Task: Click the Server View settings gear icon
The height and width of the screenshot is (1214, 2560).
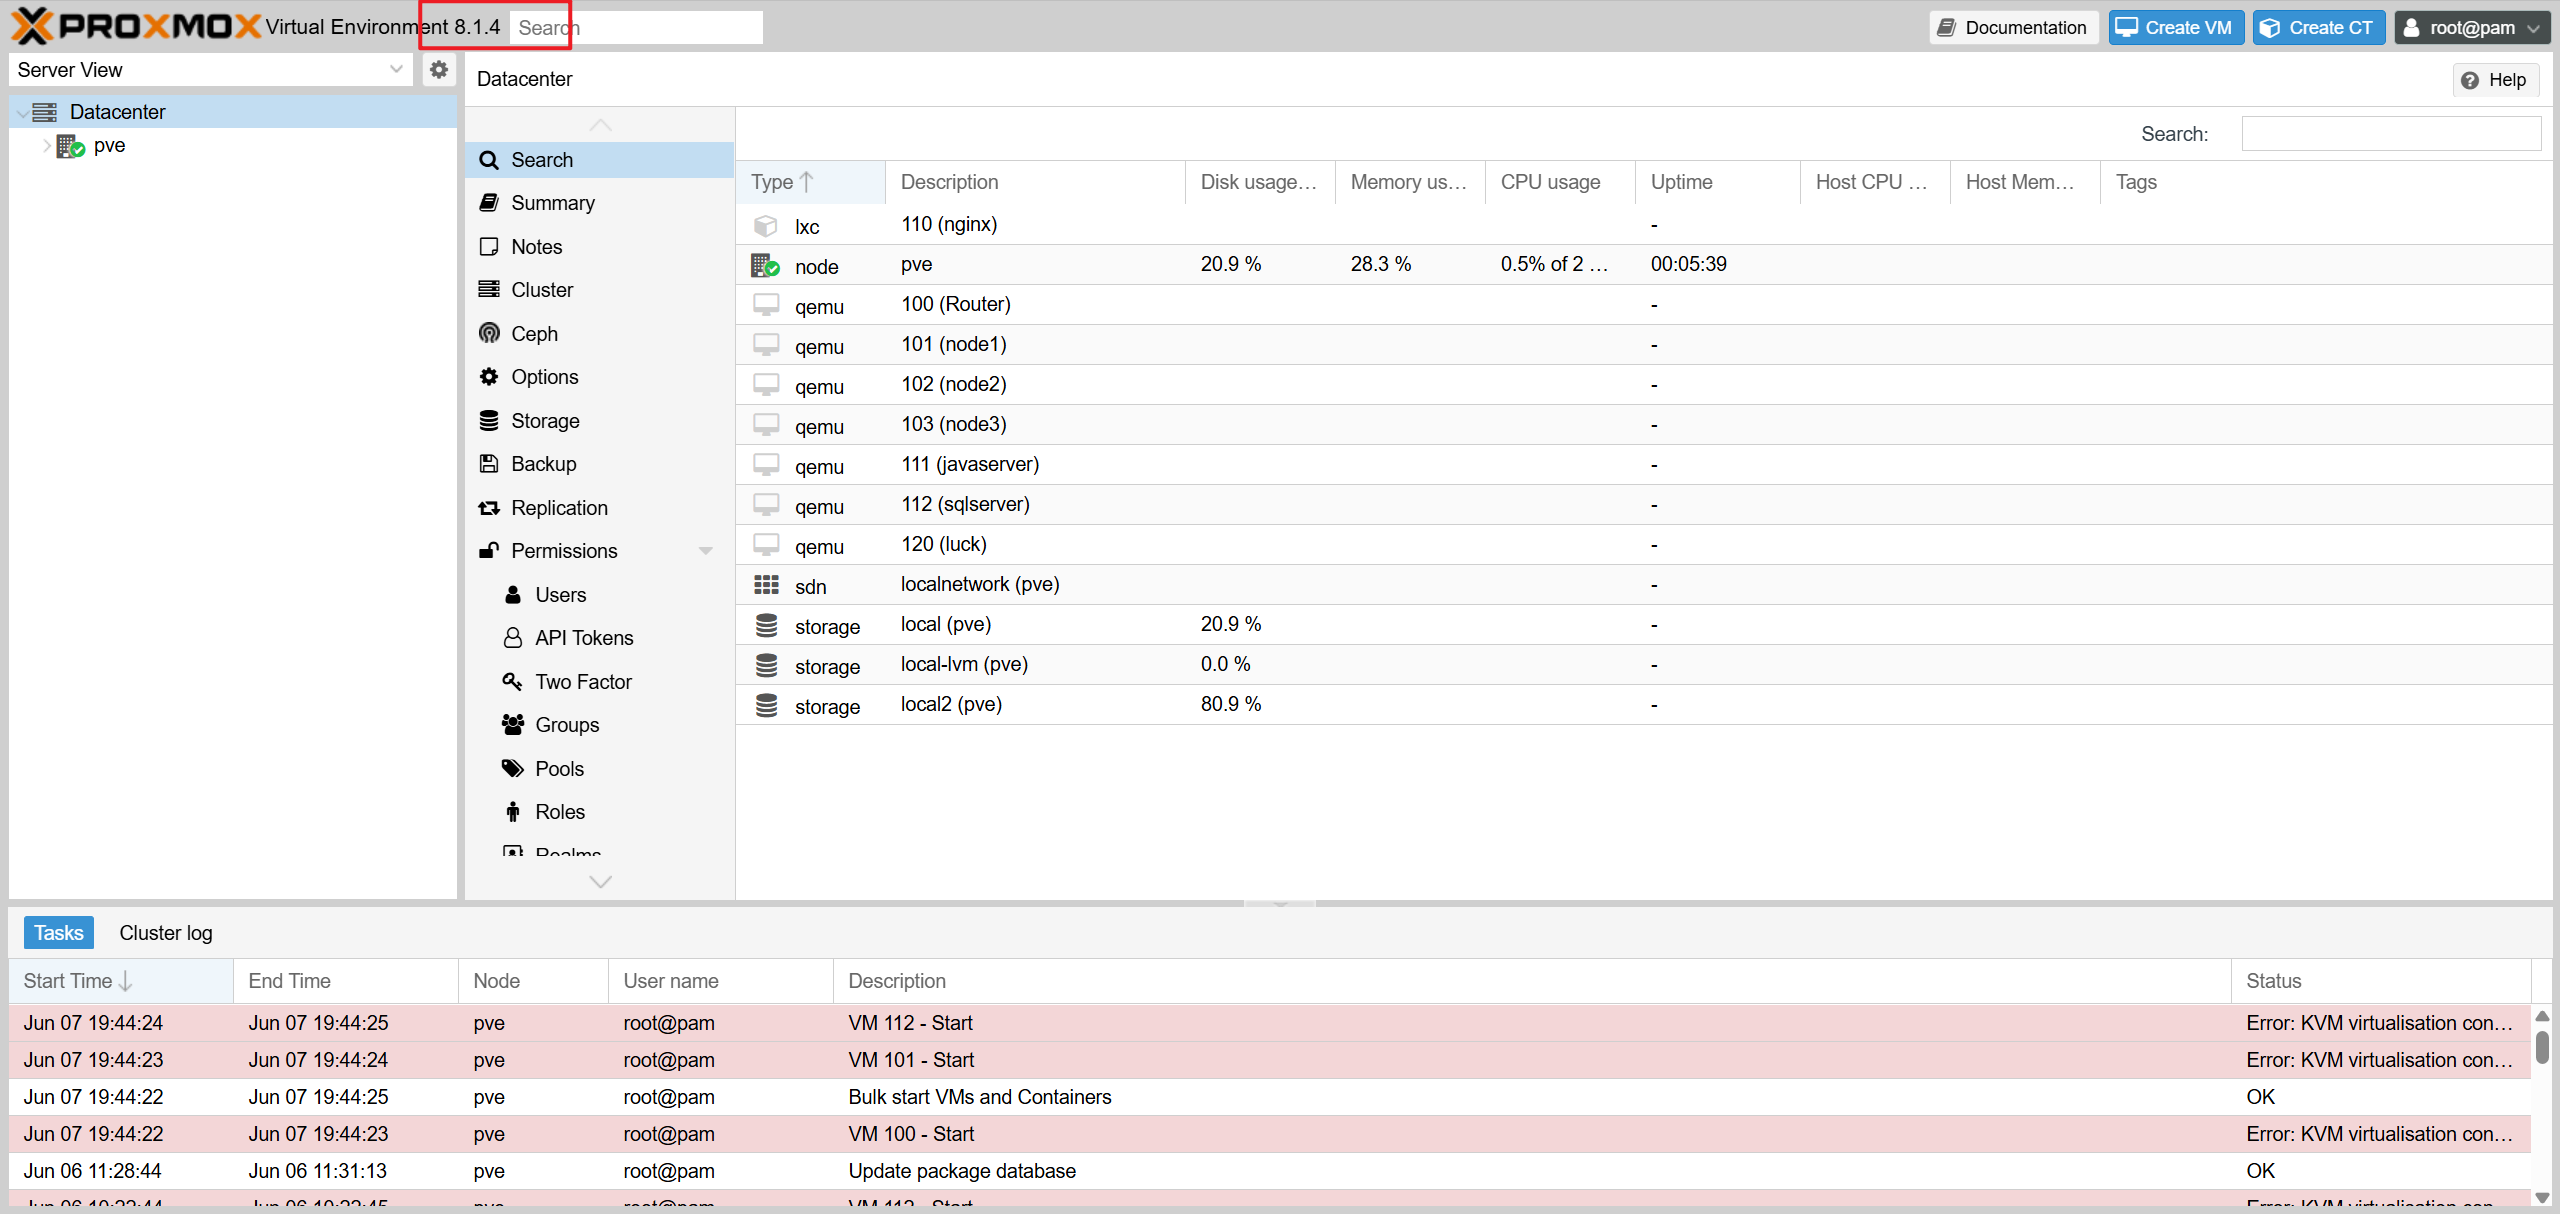Action: (438, 70)
